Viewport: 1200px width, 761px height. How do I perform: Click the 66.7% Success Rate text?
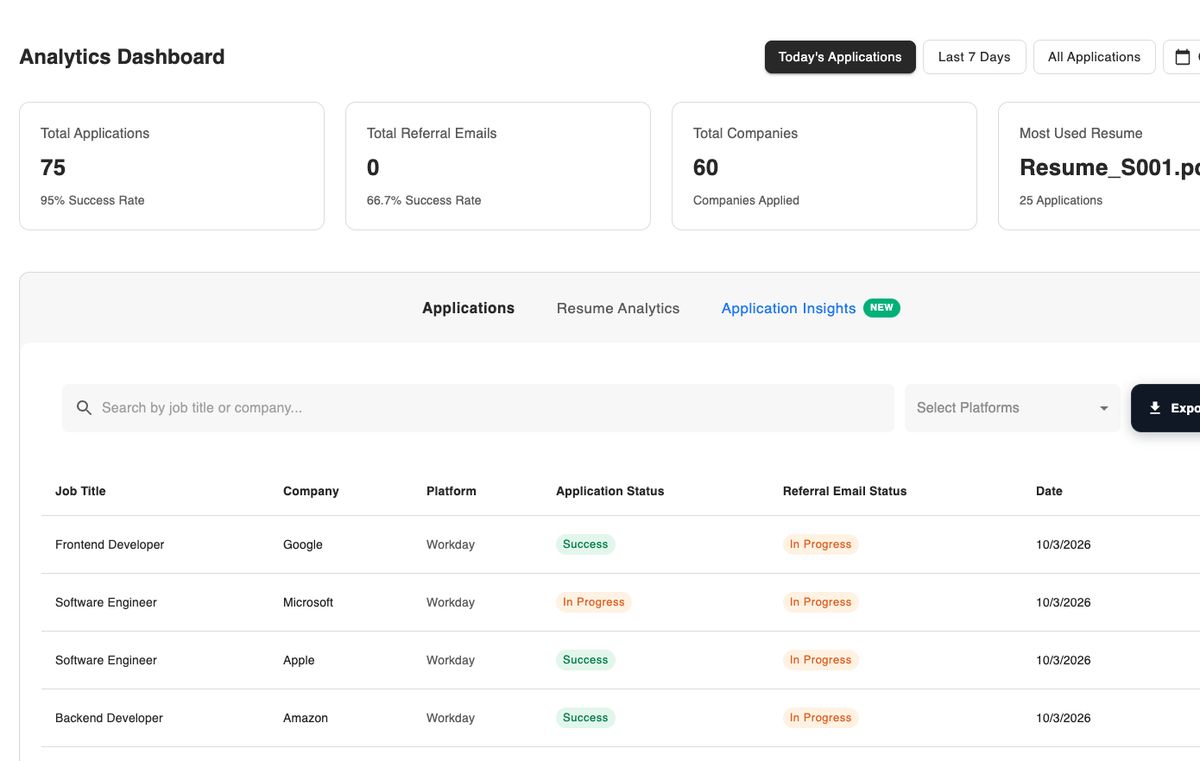[424, 200]
